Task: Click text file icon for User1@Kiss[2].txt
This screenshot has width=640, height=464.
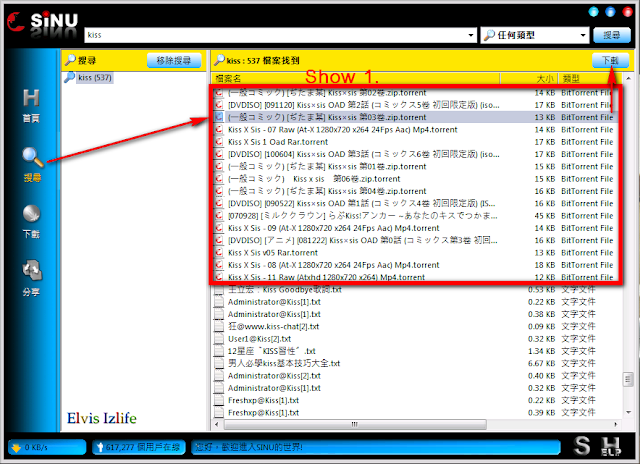Action: click(219, 339)
